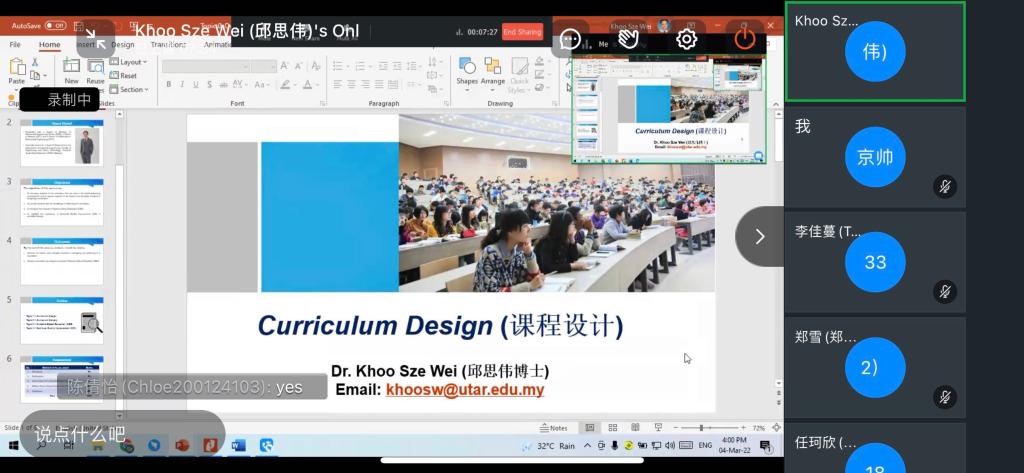Viewport: 1024px width, 473px height.
Task: Open the Design ribbon tab
Action: pos(122,44)
